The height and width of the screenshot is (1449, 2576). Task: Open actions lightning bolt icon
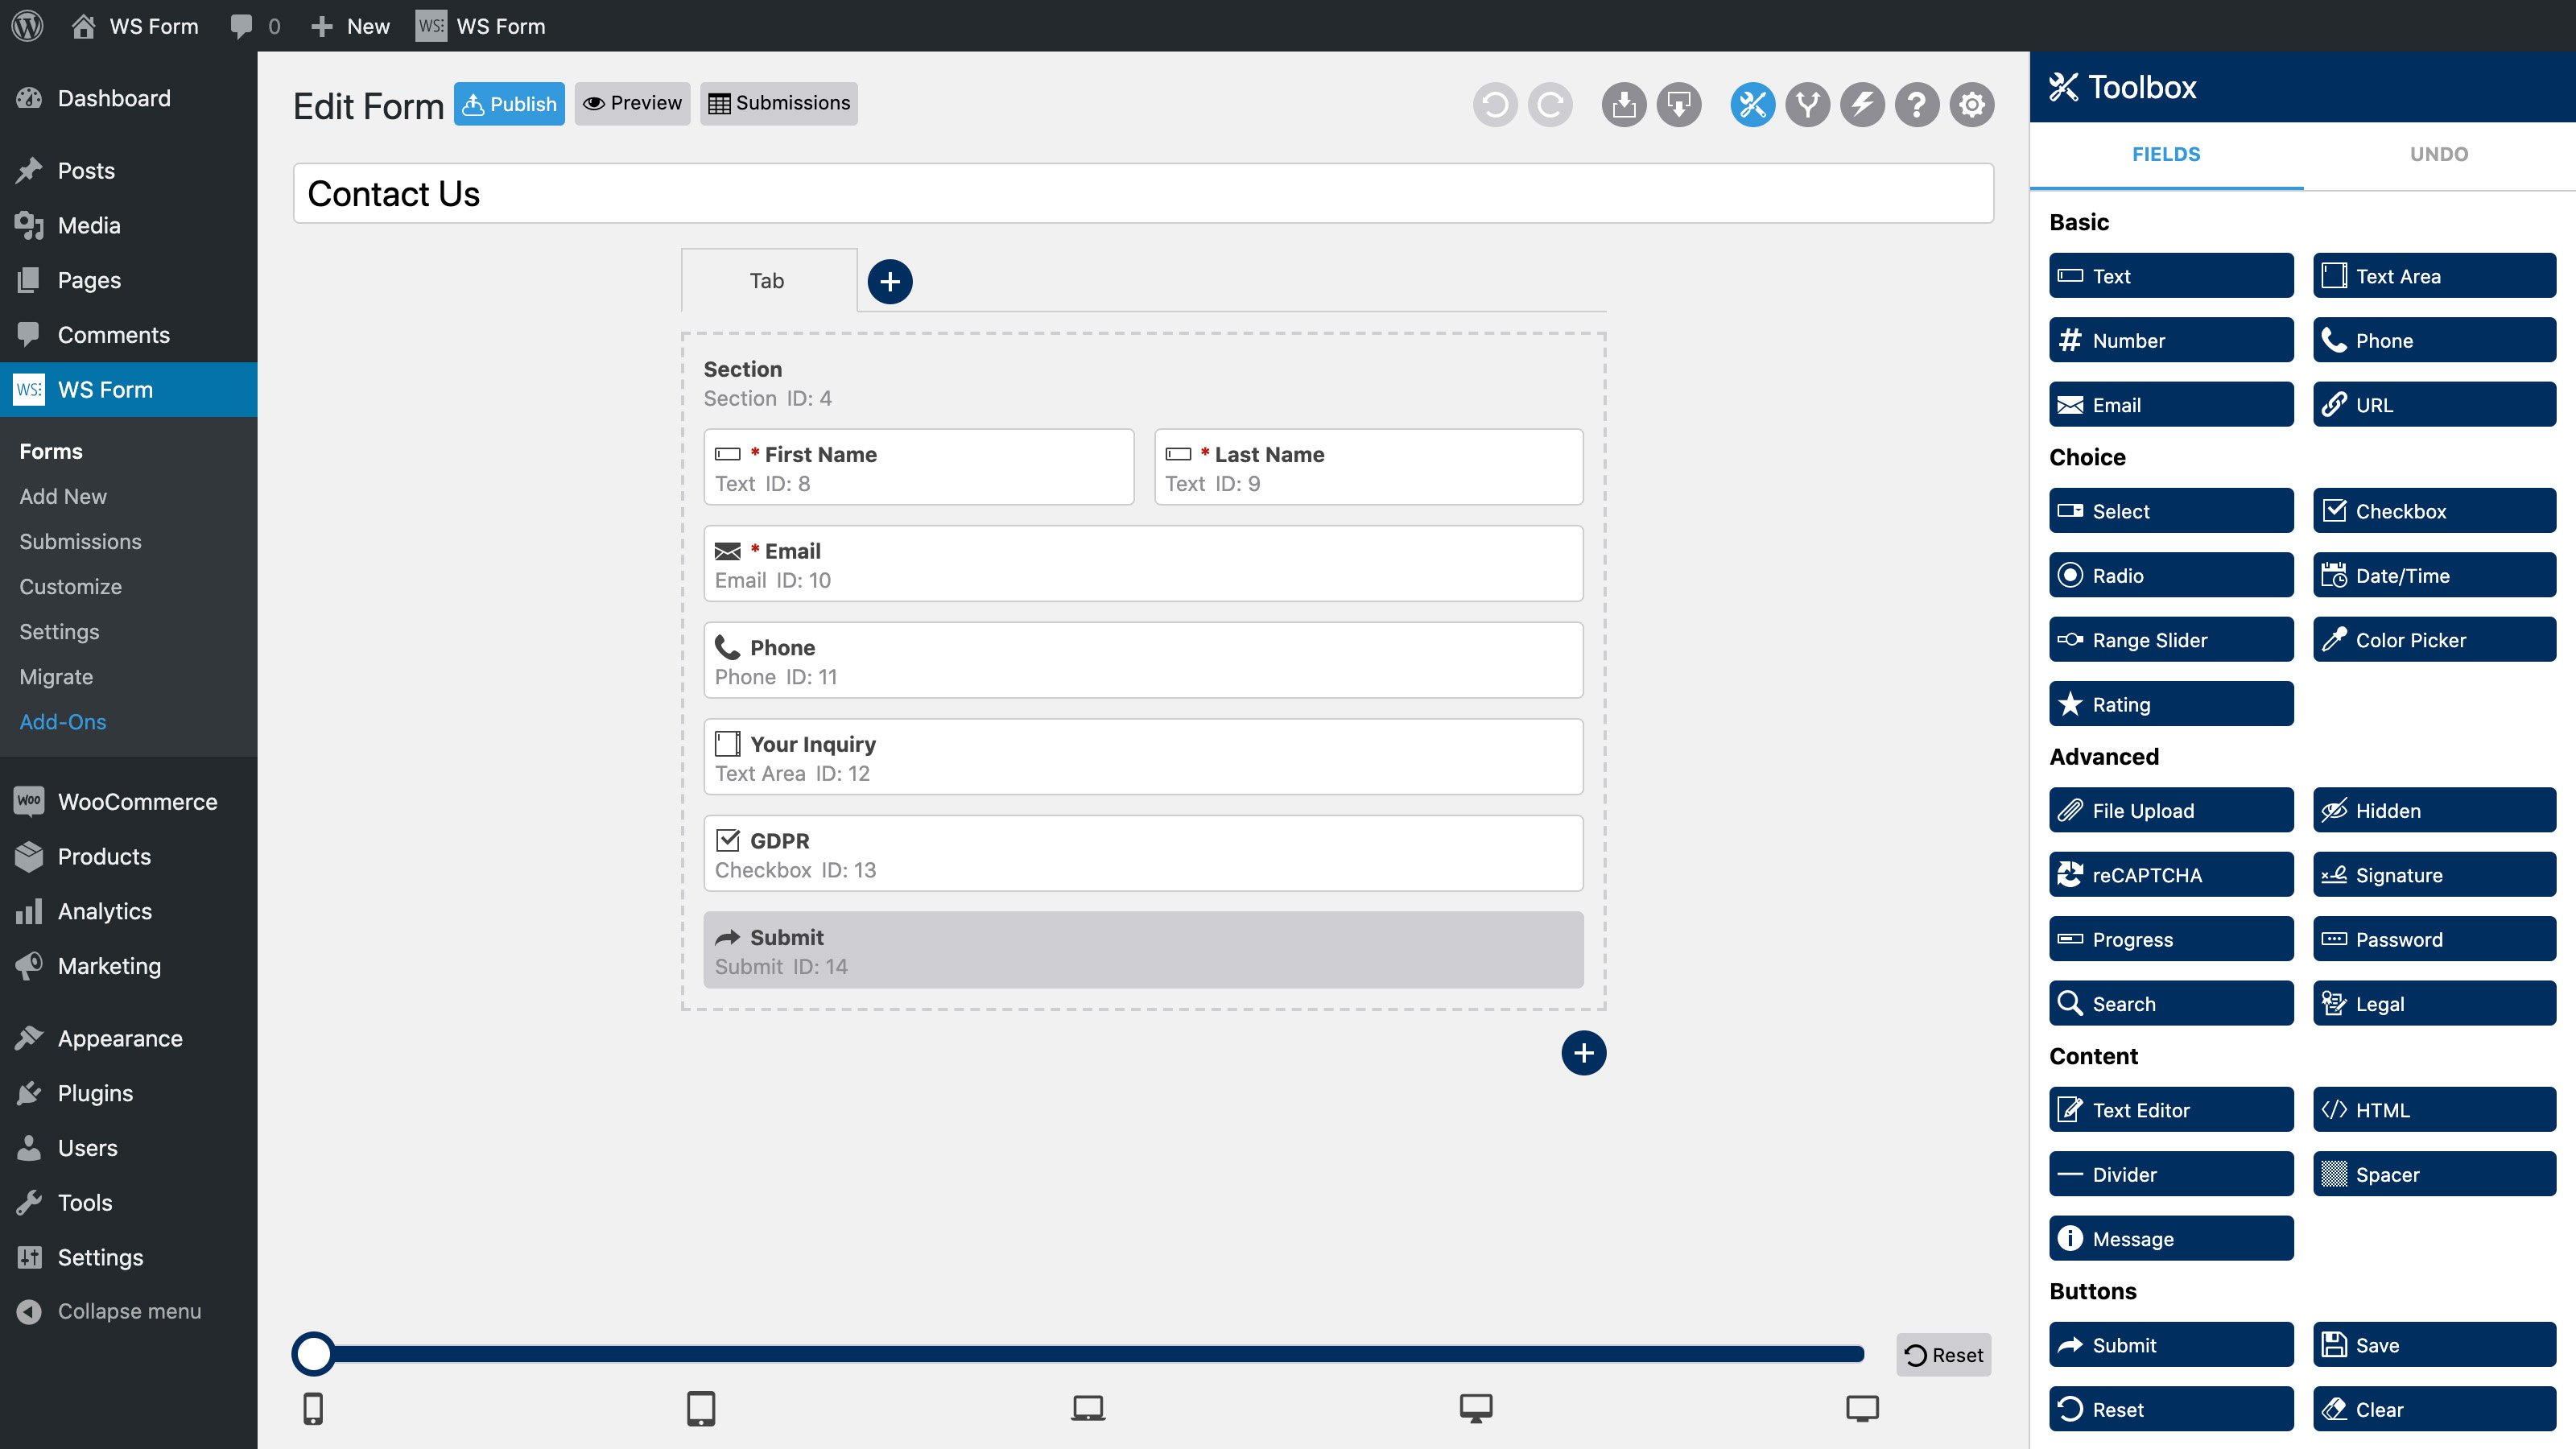1862,104
